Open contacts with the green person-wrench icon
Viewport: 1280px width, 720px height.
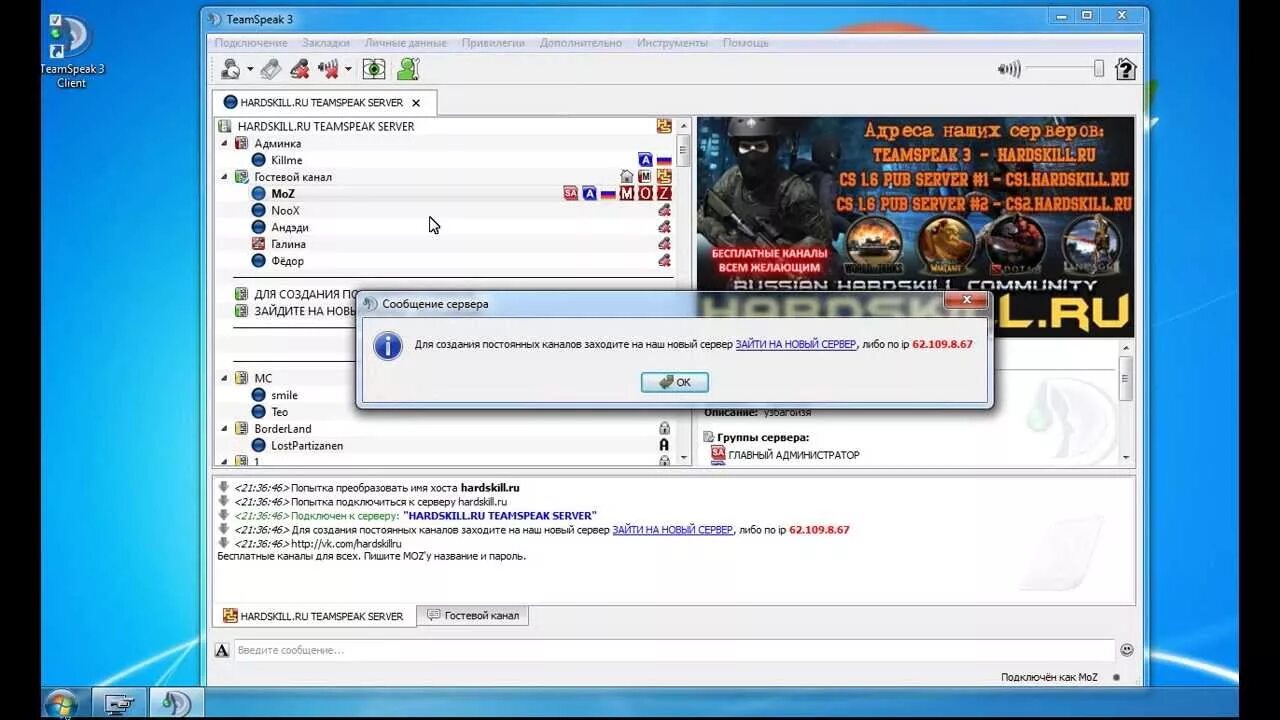[x=407, y=69]
